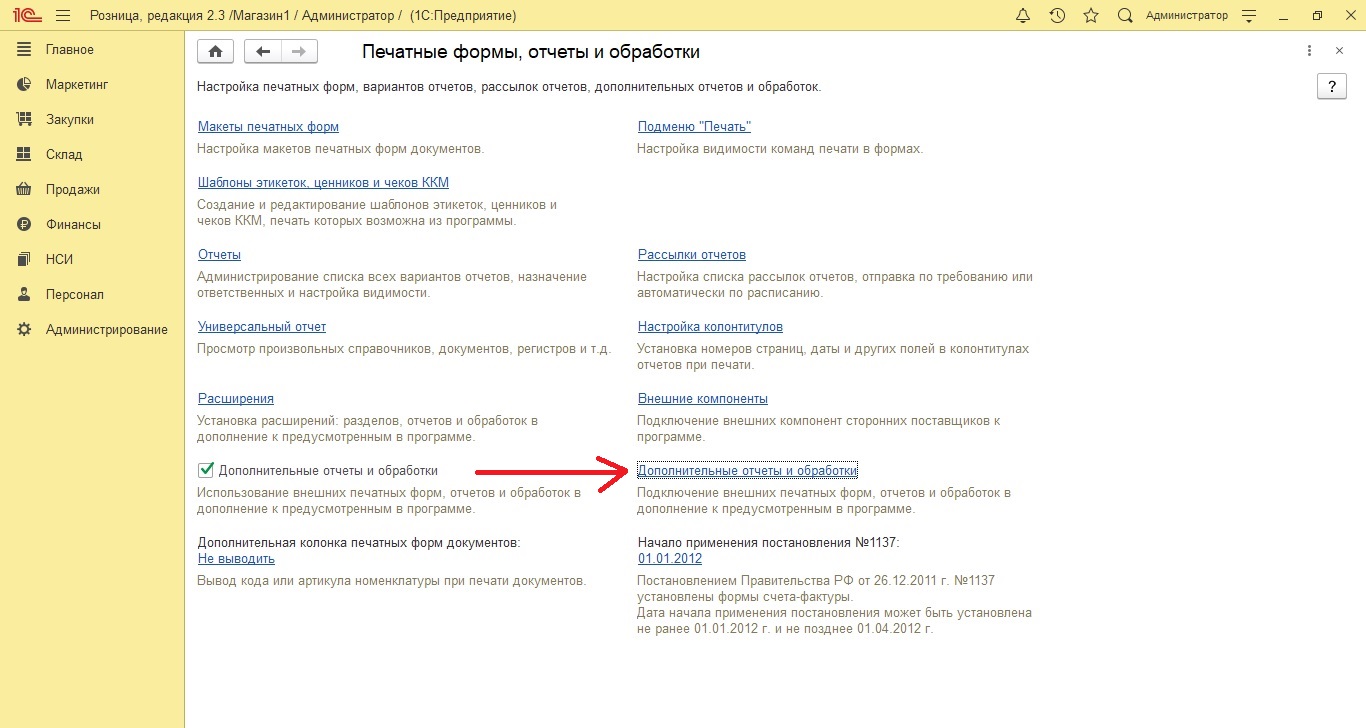Open favorites star icon
This screenshot has height=728, width=1366.
coord(1091,16)
